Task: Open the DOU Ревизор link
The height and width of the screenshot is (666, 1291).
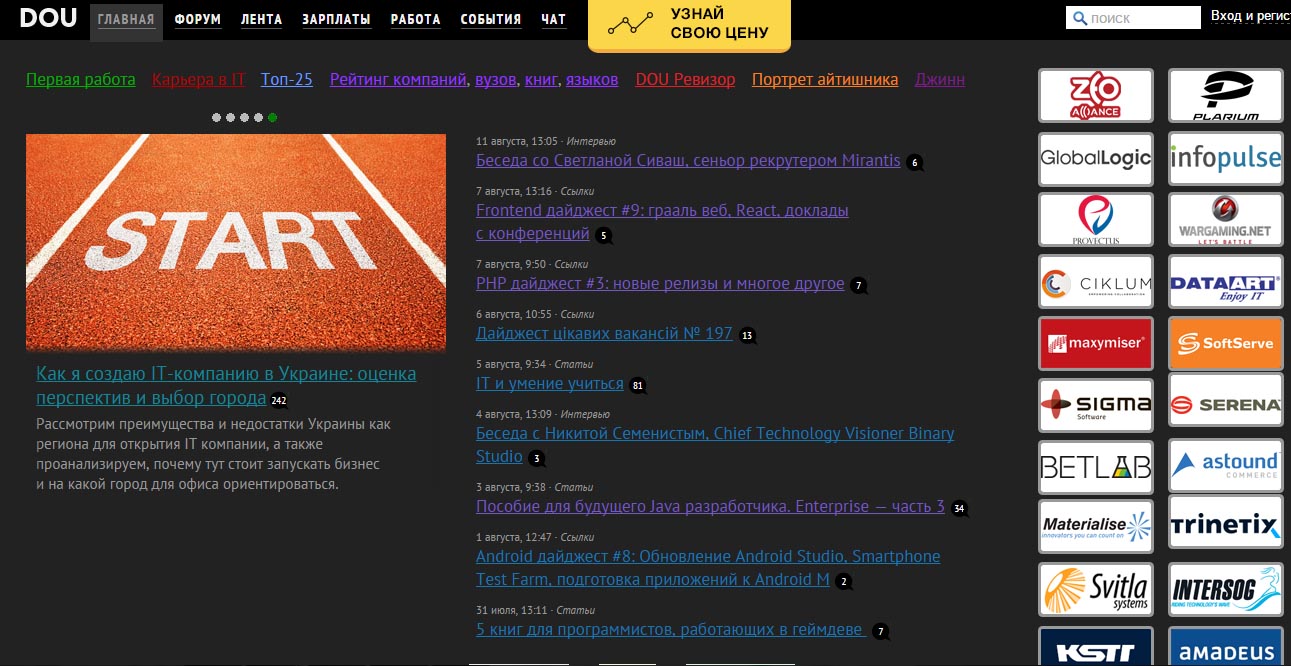Action: [685, 80]
